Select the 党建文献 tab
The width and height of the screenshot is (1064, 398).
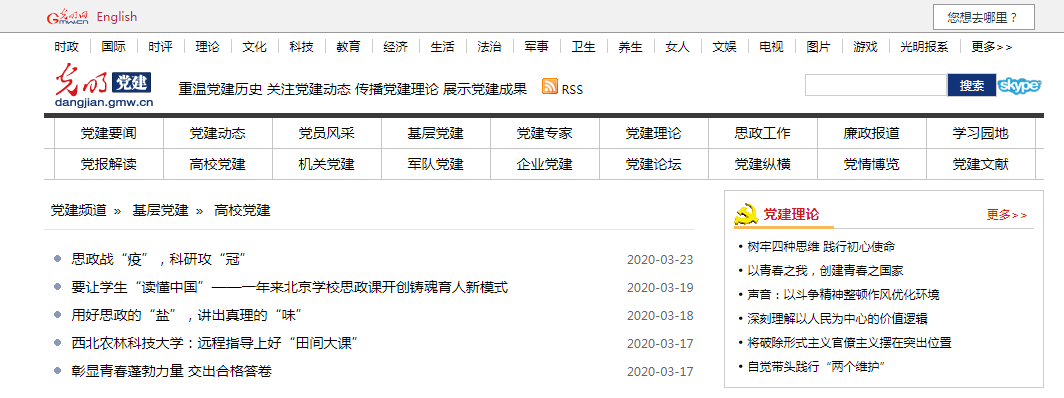[981, 164]
